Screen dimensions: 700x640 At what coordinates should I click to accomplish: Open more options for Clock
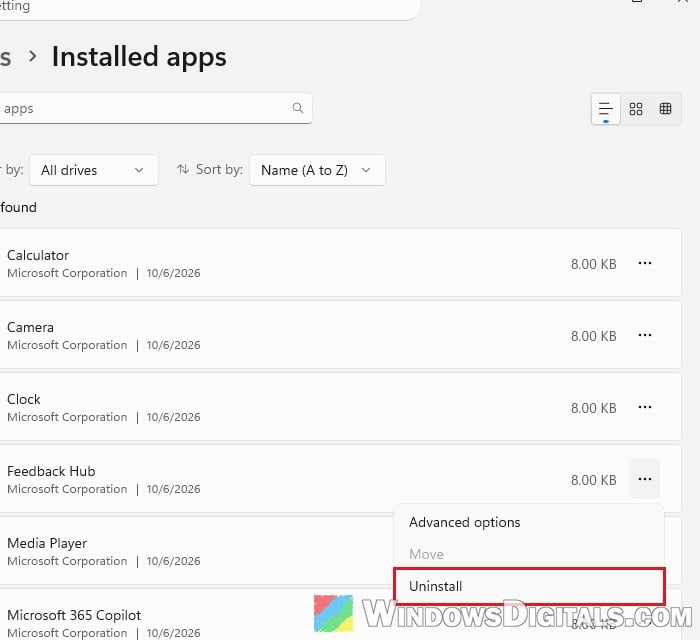645,407
